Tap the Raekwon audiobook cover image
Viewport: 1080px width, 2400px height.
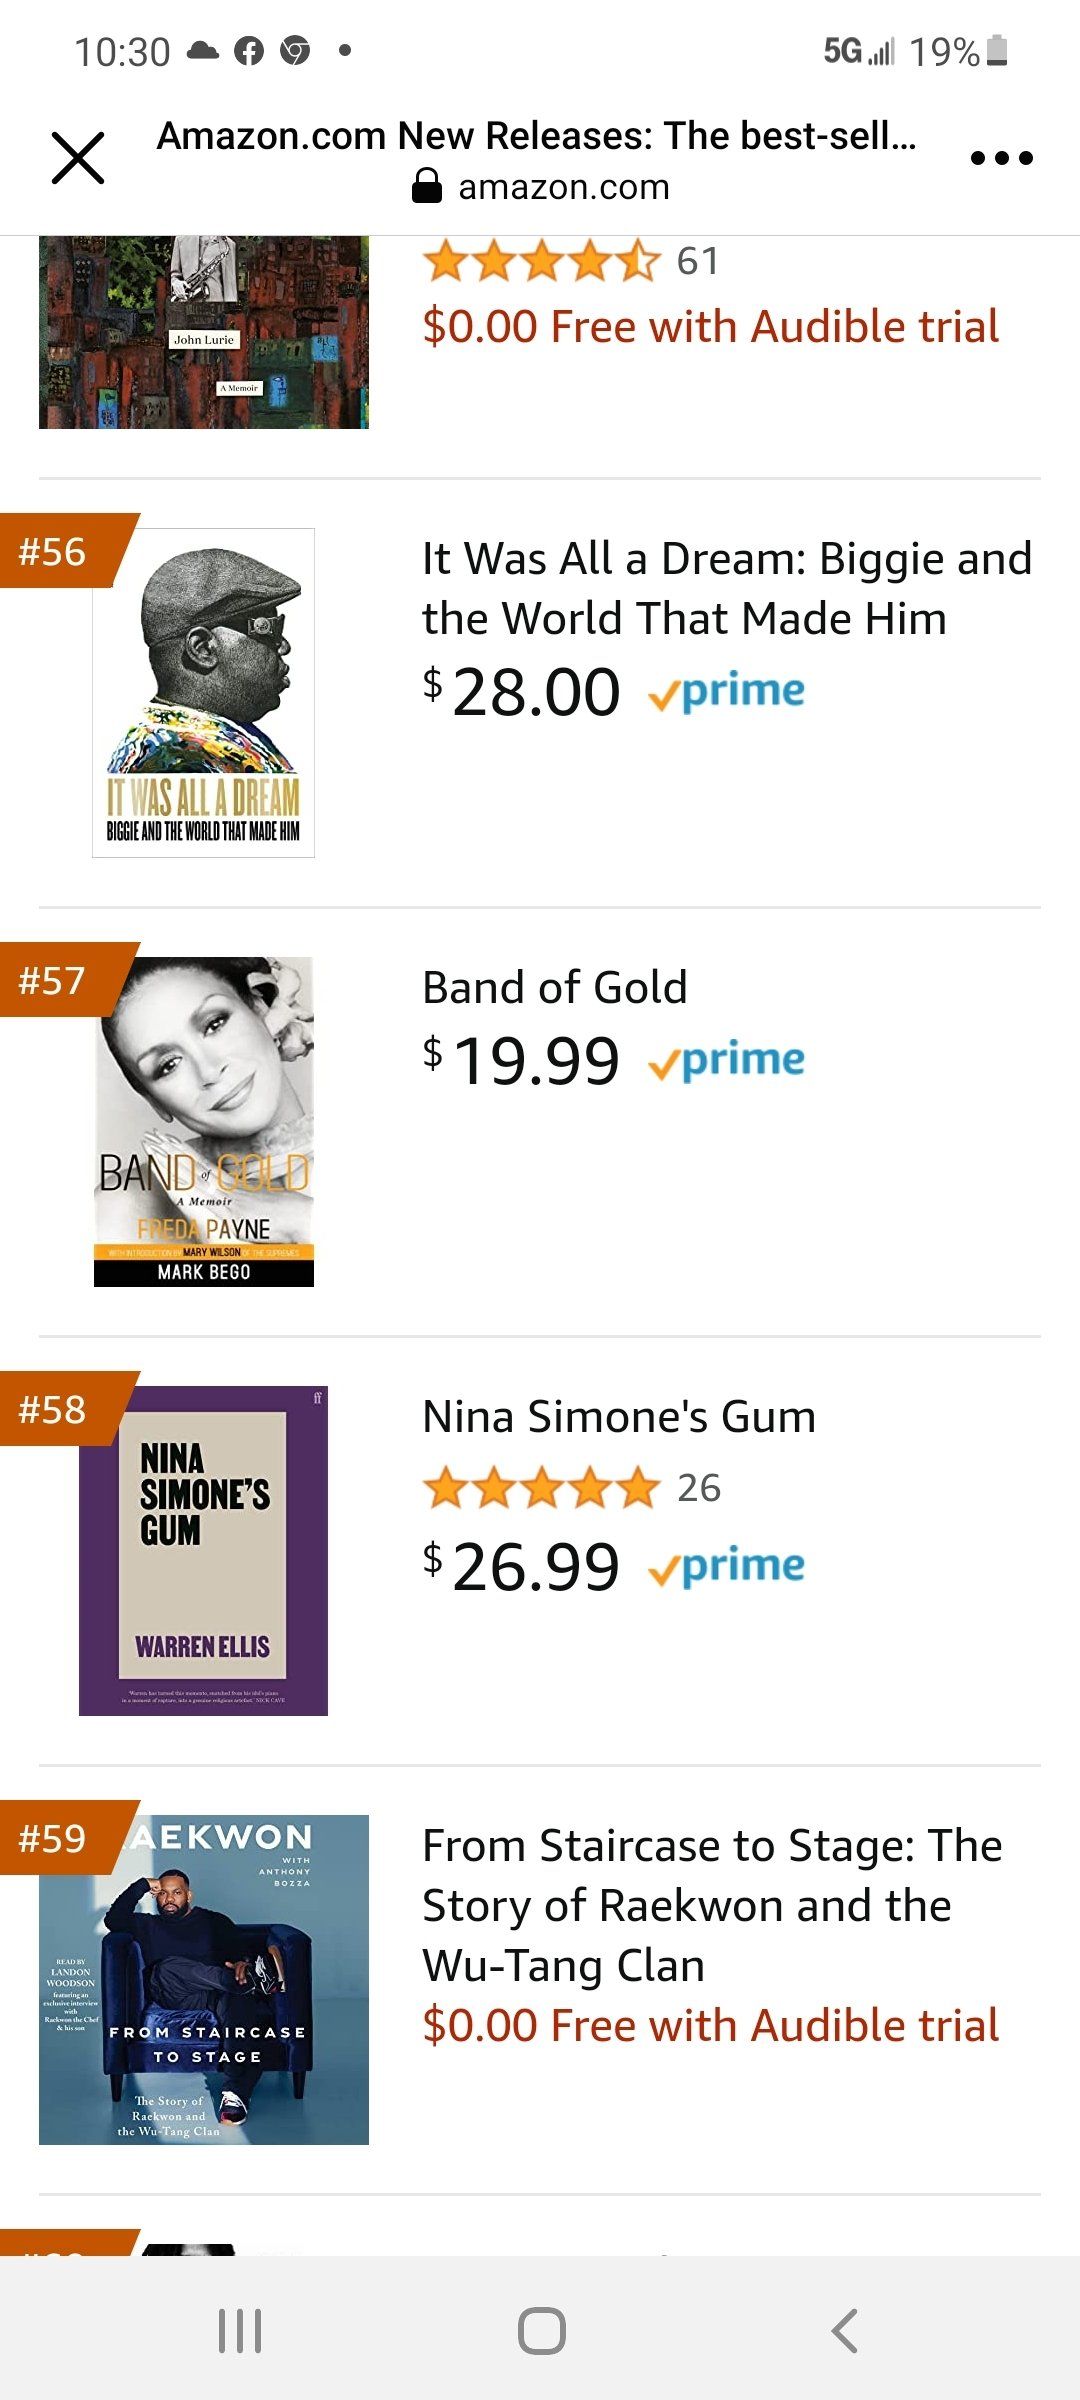pos(204,1979)
